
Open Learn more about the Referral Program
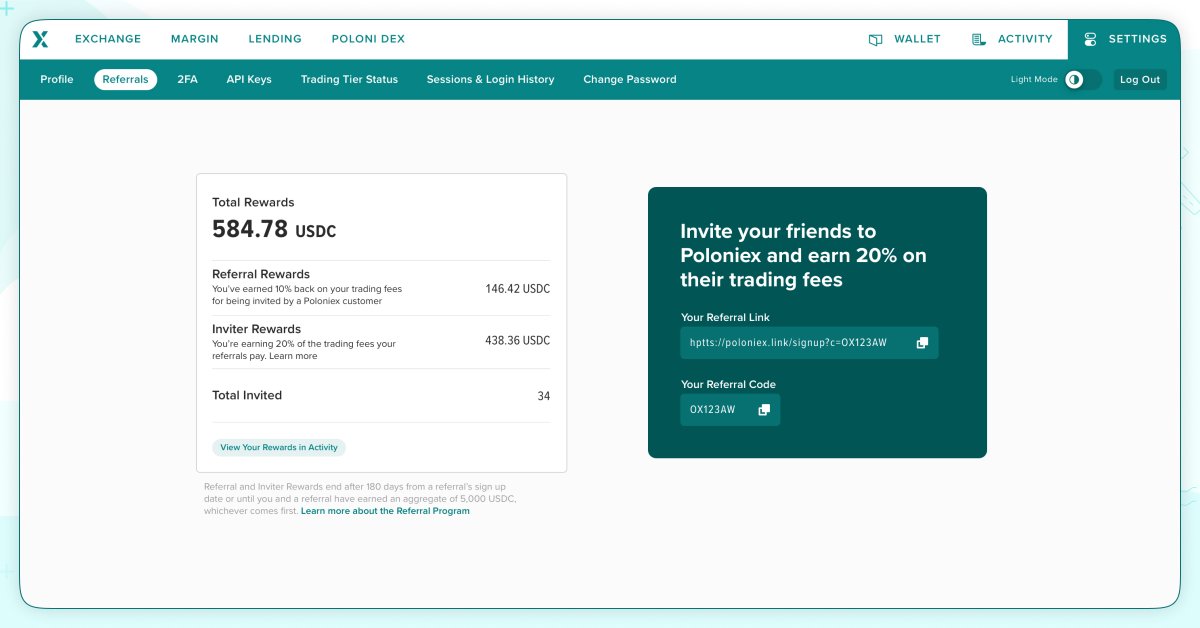click(x=385, y=511)
